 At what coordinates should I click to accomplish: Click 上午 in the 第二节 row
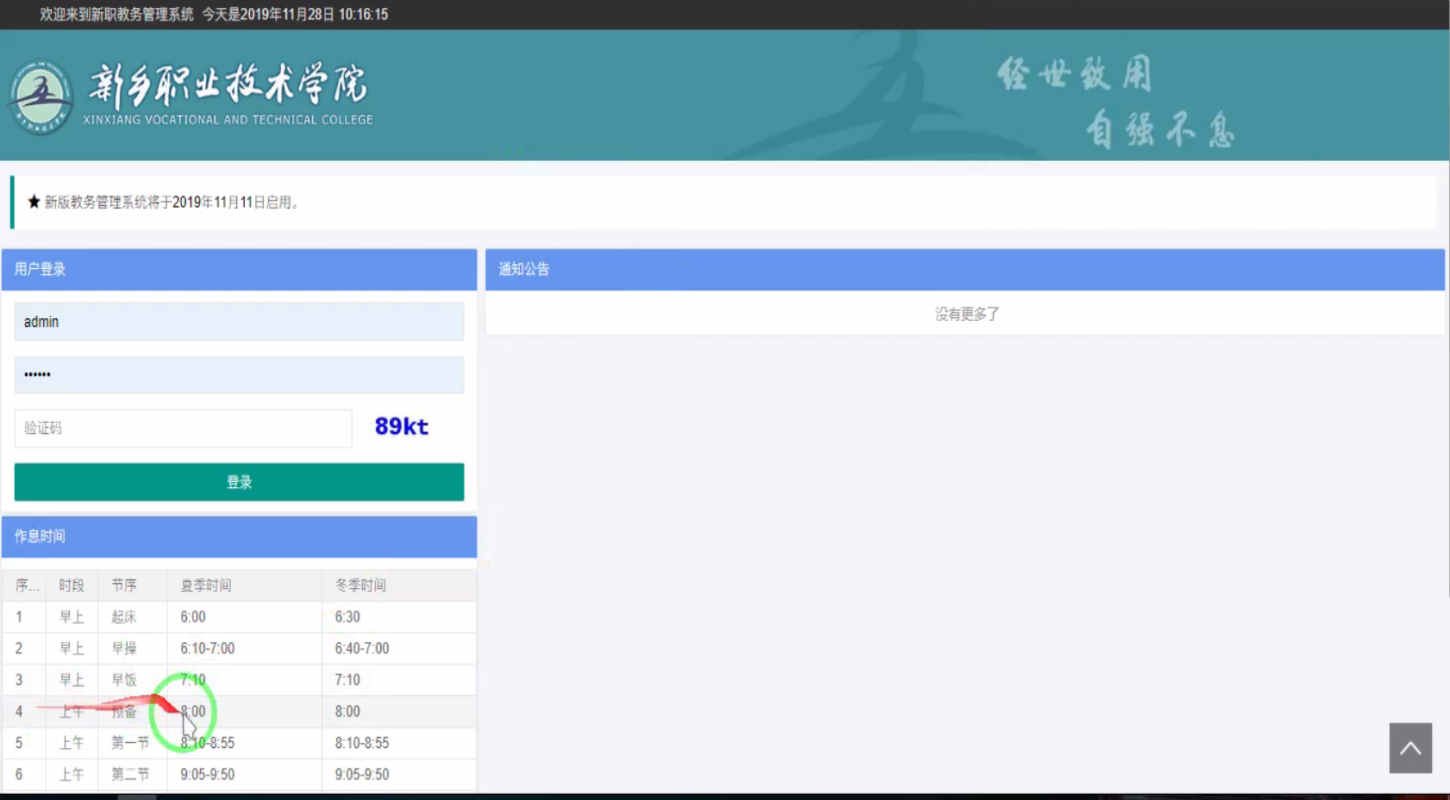72,774
